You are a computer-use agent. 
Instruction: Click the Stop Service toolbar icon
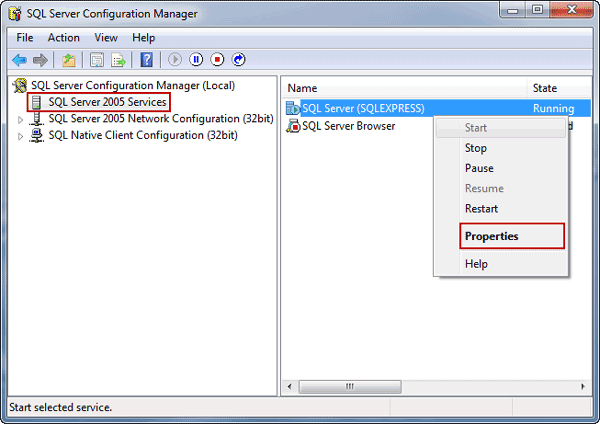click(x=217, y=59)
